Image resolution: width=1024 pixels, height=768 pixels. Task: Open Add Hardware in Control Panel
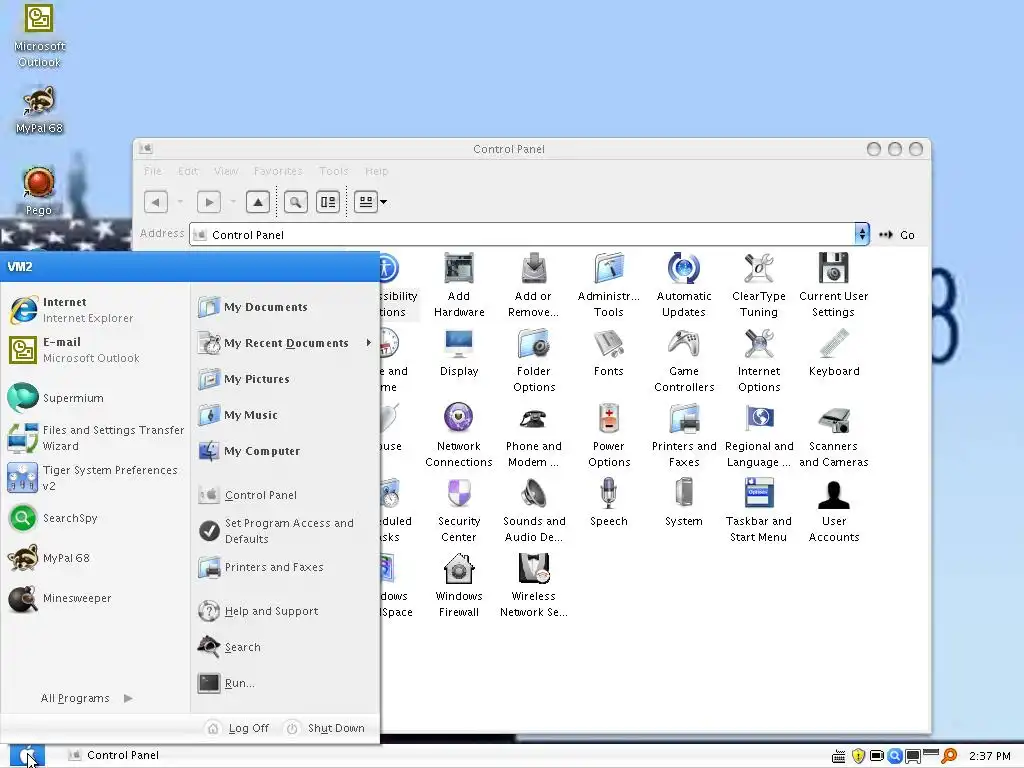pos(458,285)
